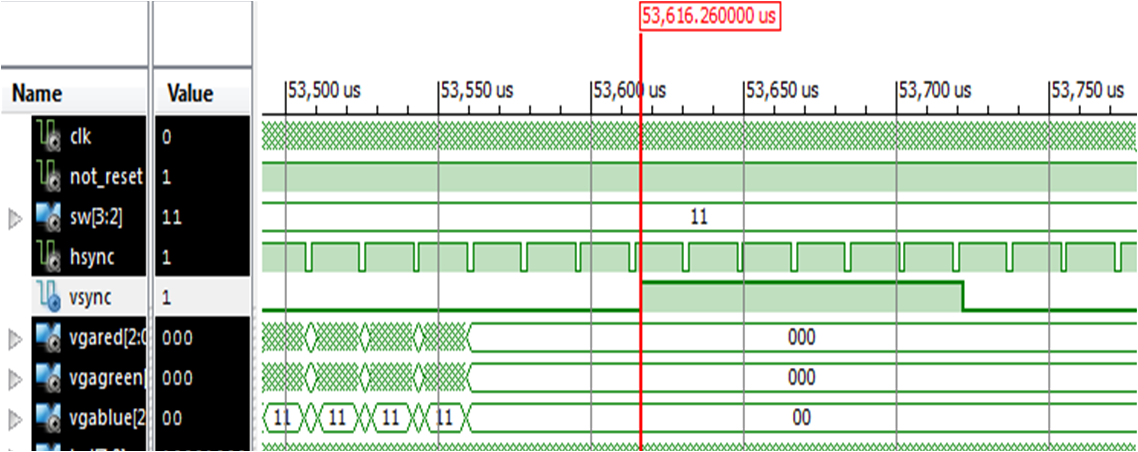Expand the vgablue bus signal
Screen dimensions: 1138x452
coord(13,418)
